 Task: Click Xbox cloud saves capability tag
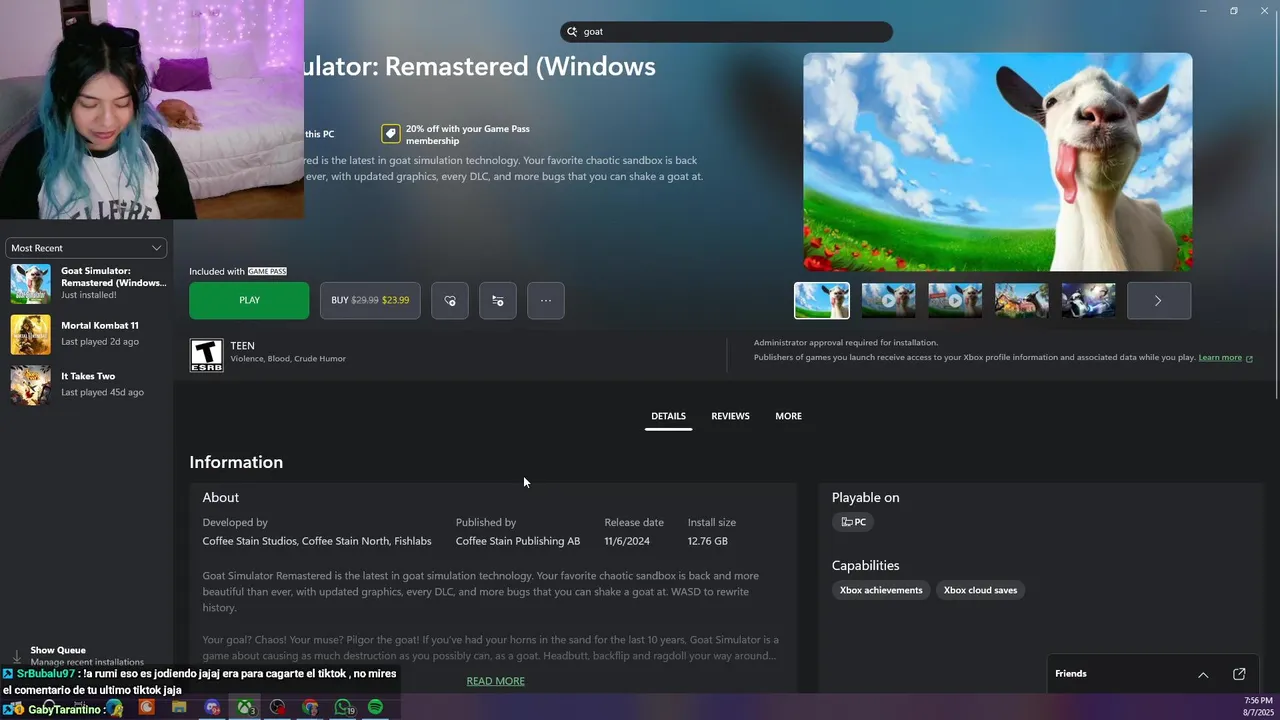coord(980,590)
